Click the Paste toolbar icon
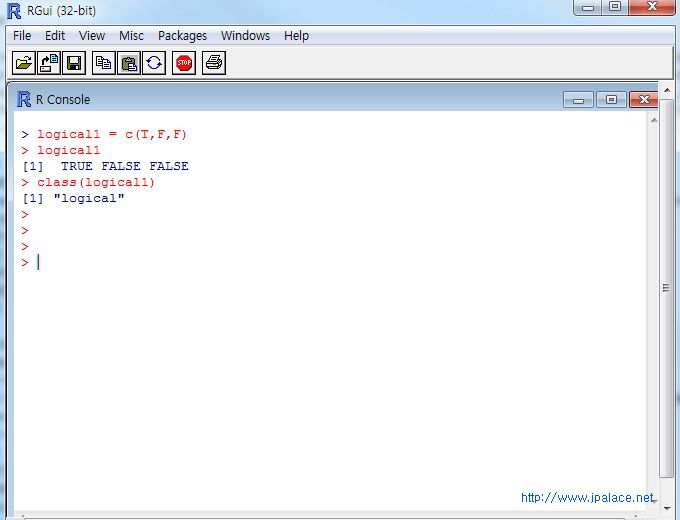This screenshot has width=680, height=520. tap(129, 63)
